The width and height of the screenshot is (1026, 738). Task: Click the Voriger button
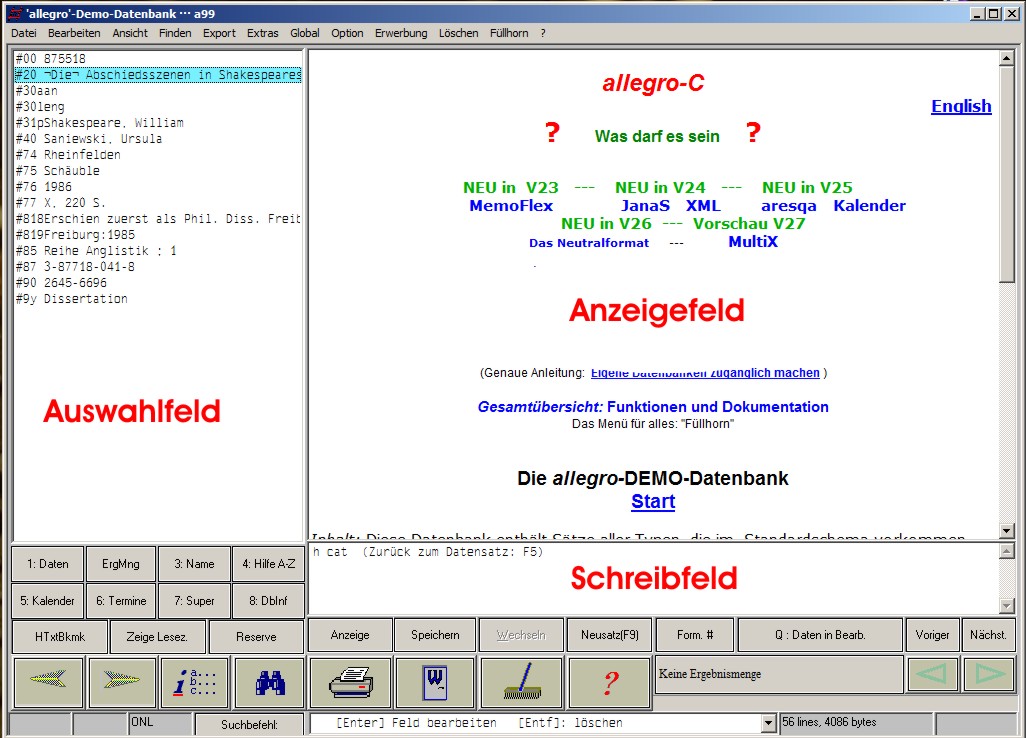click(x=932, y=635)
